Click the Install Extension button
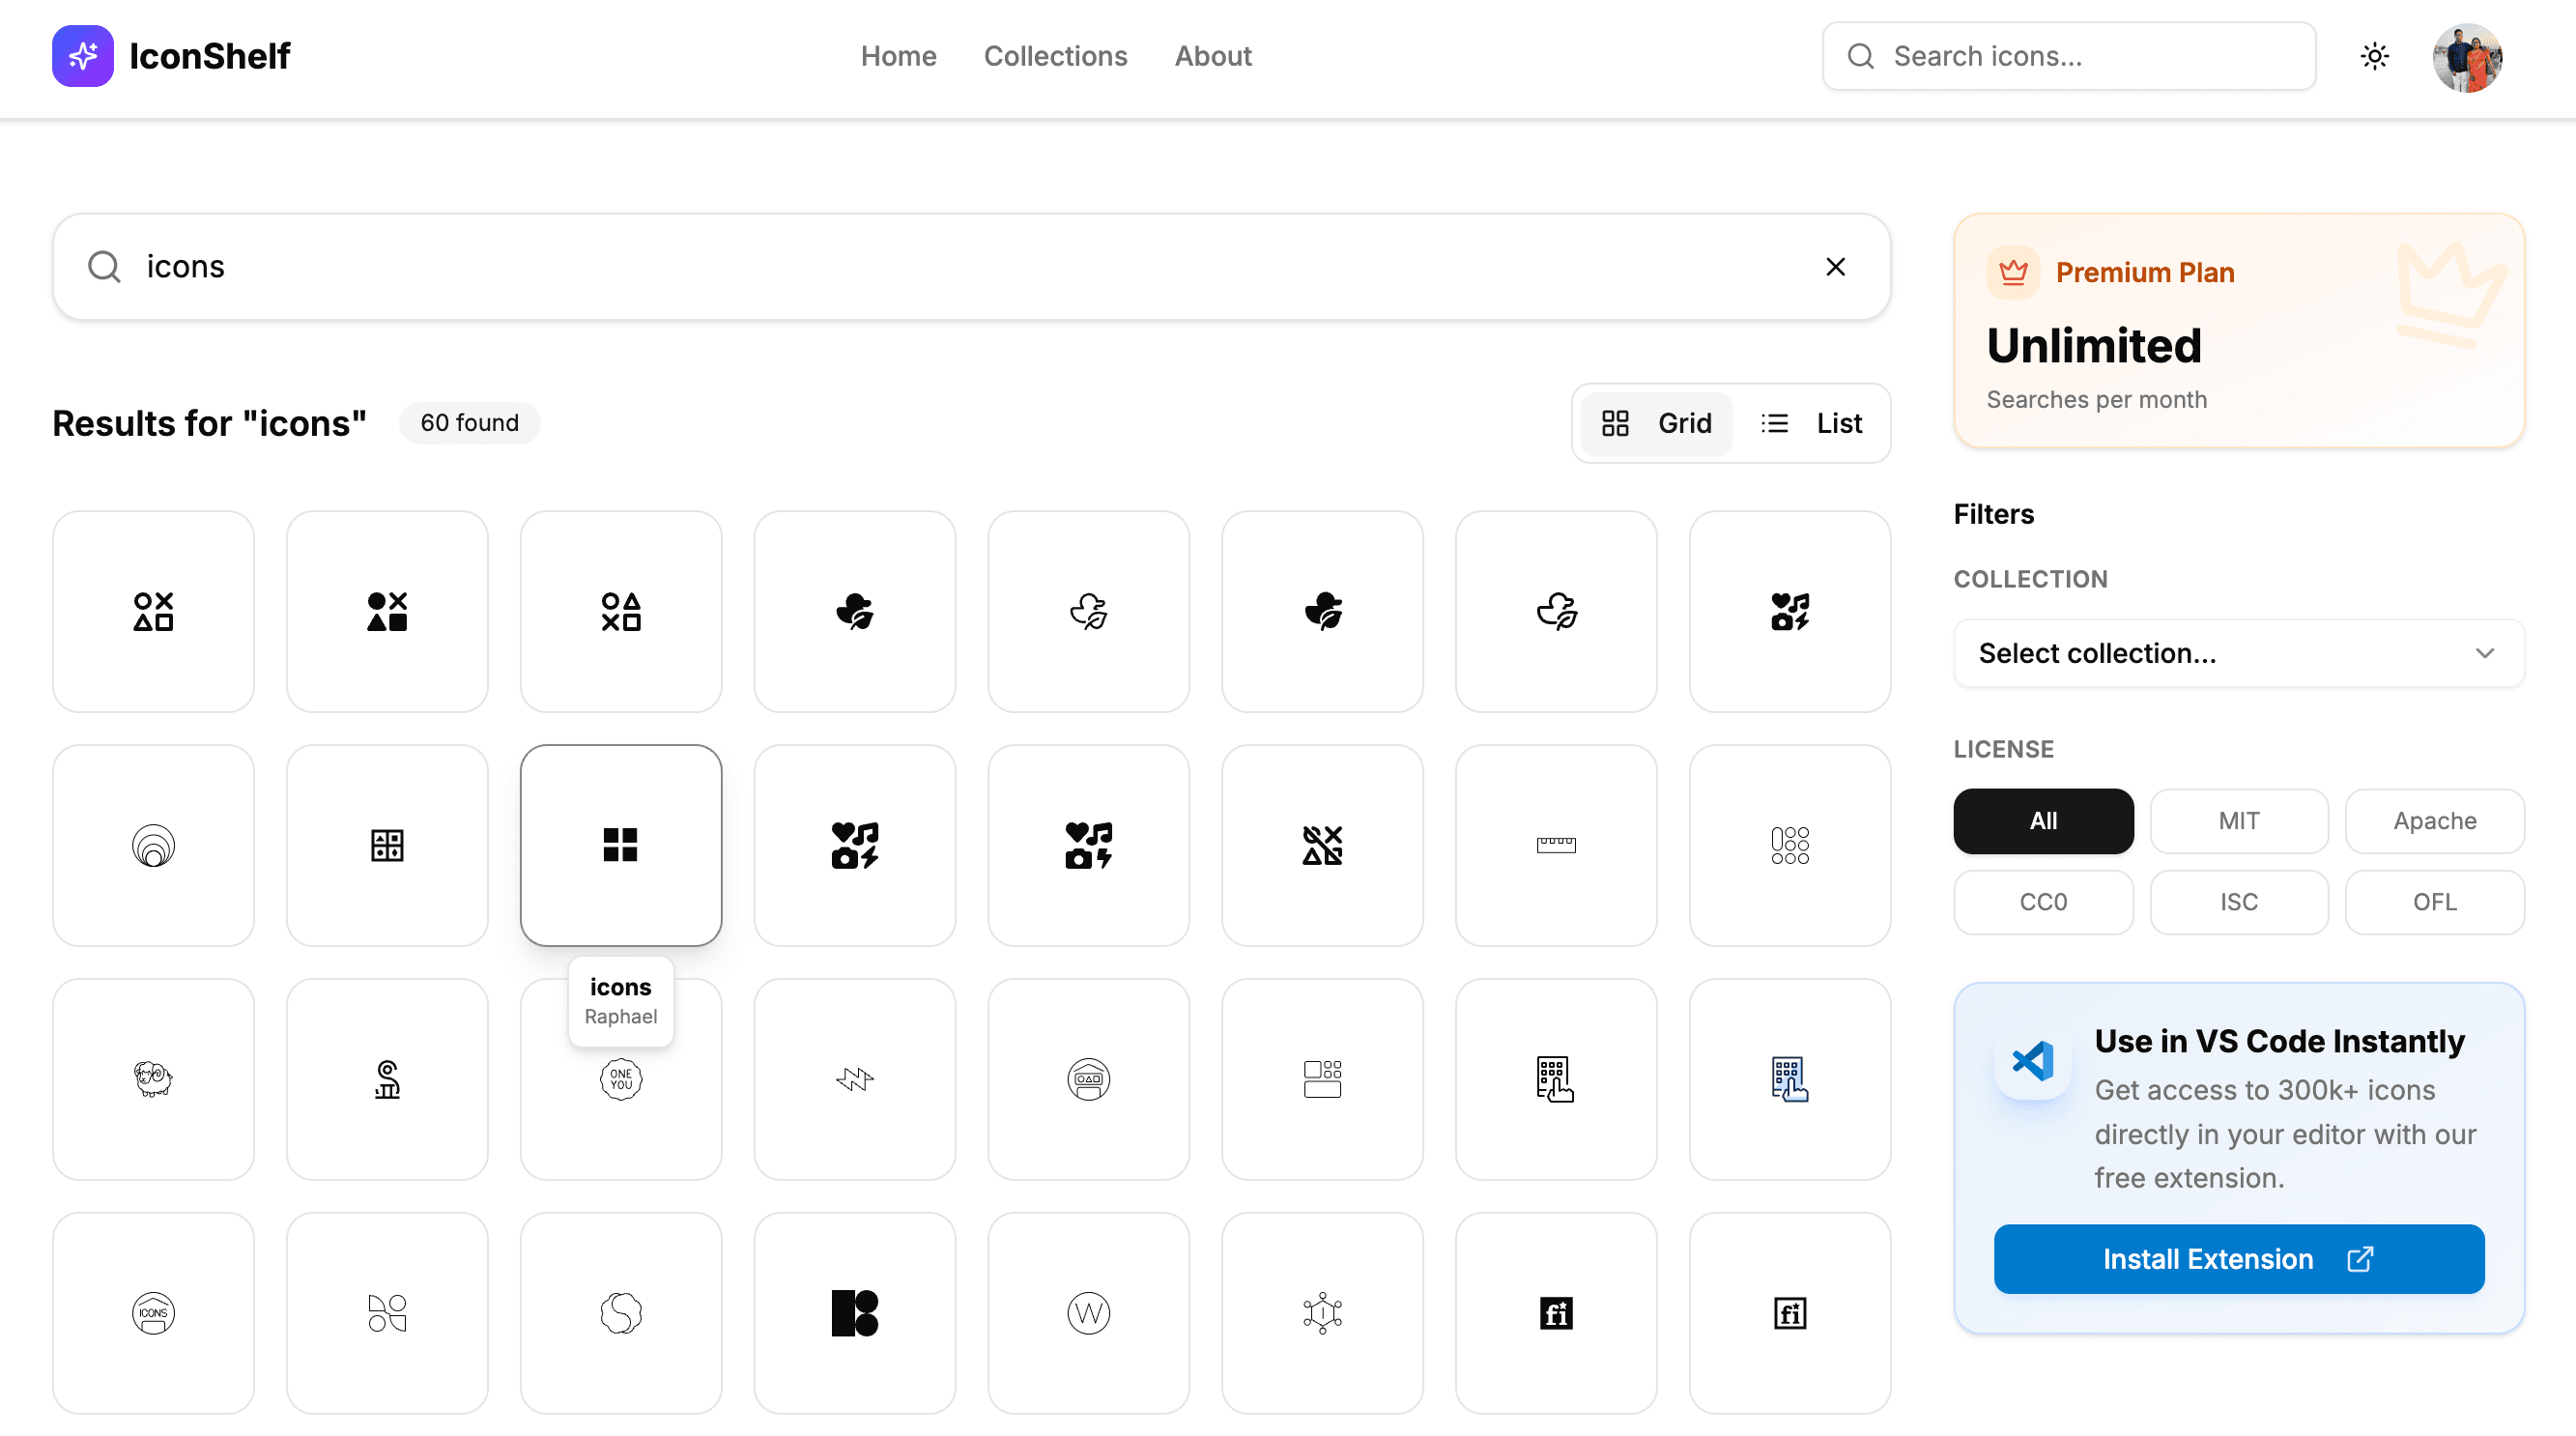Screen dimensions: 2576x1436 (x=2238, y=1259)
